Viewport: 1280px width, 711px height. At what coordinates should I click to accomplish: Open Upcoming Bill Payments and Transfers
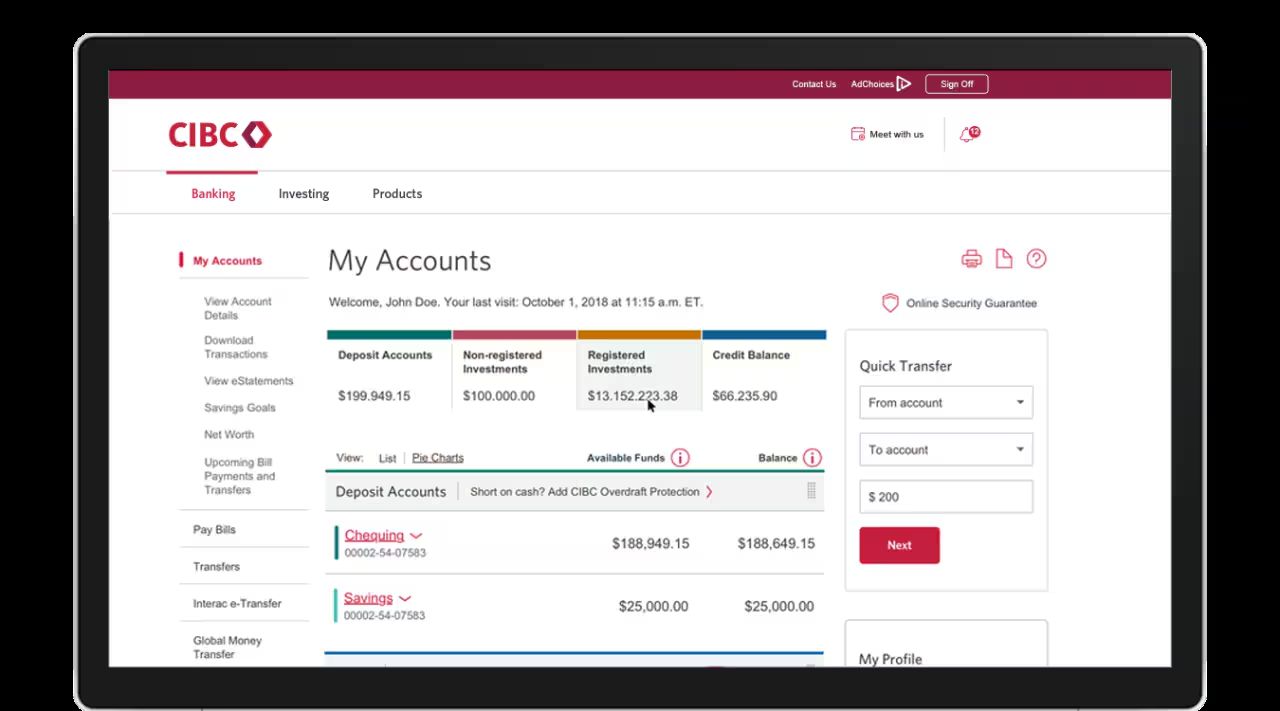coord(239,476)
